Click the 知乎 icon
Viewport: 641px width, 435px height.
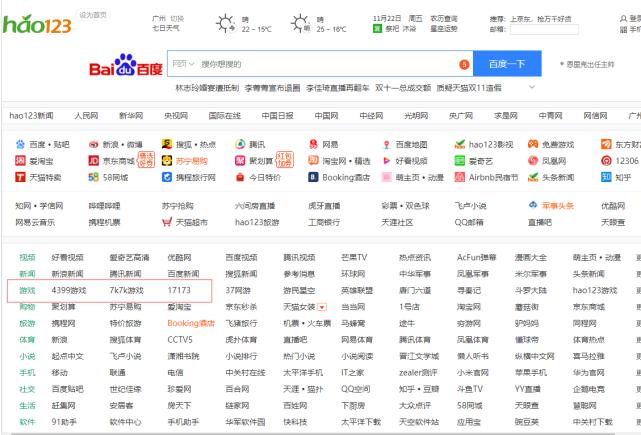pyautogui.click(x=606, y=177)
